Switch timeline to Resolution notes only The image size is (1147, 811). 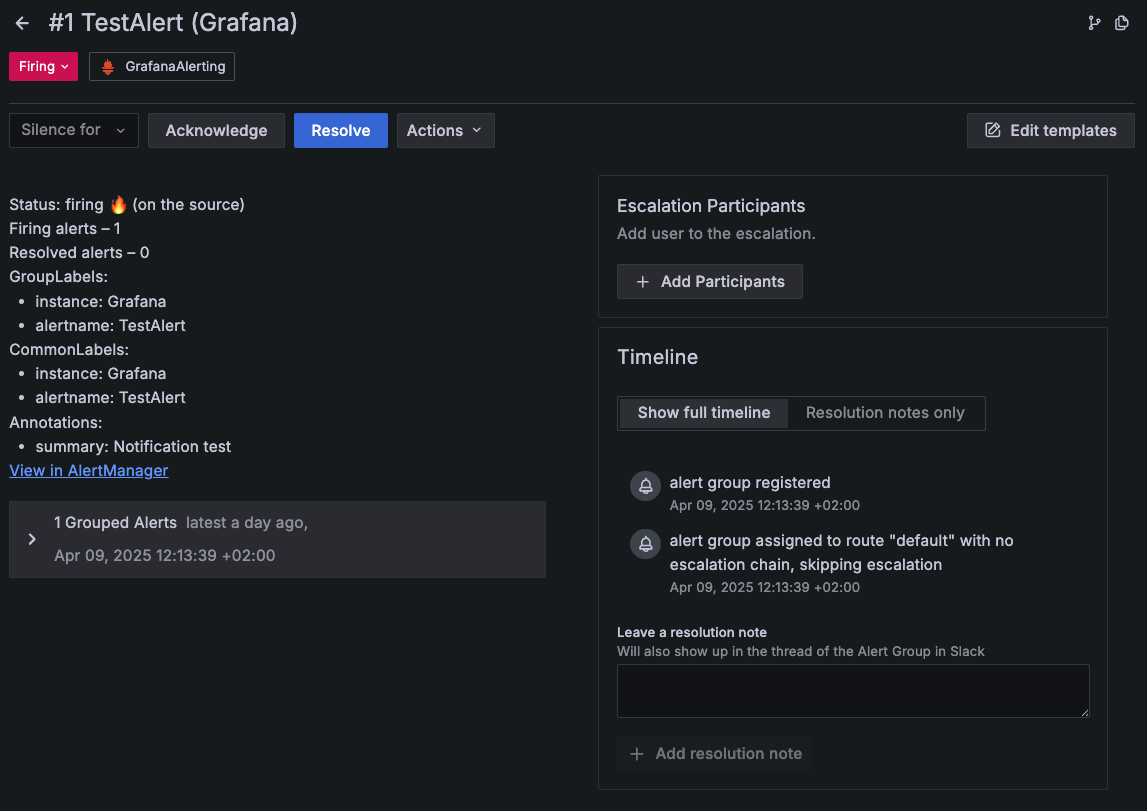pyautogui.click(x=885, y=412)
